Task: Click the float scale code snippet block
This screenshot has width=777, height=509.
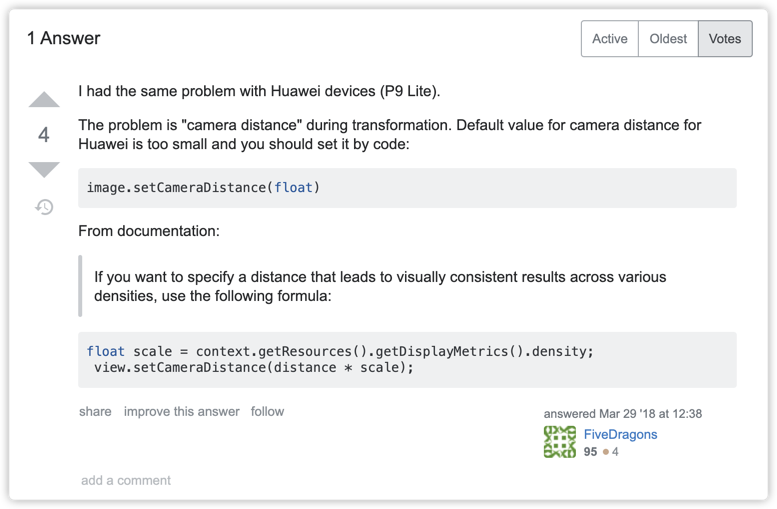Action: tap(407, 359)
